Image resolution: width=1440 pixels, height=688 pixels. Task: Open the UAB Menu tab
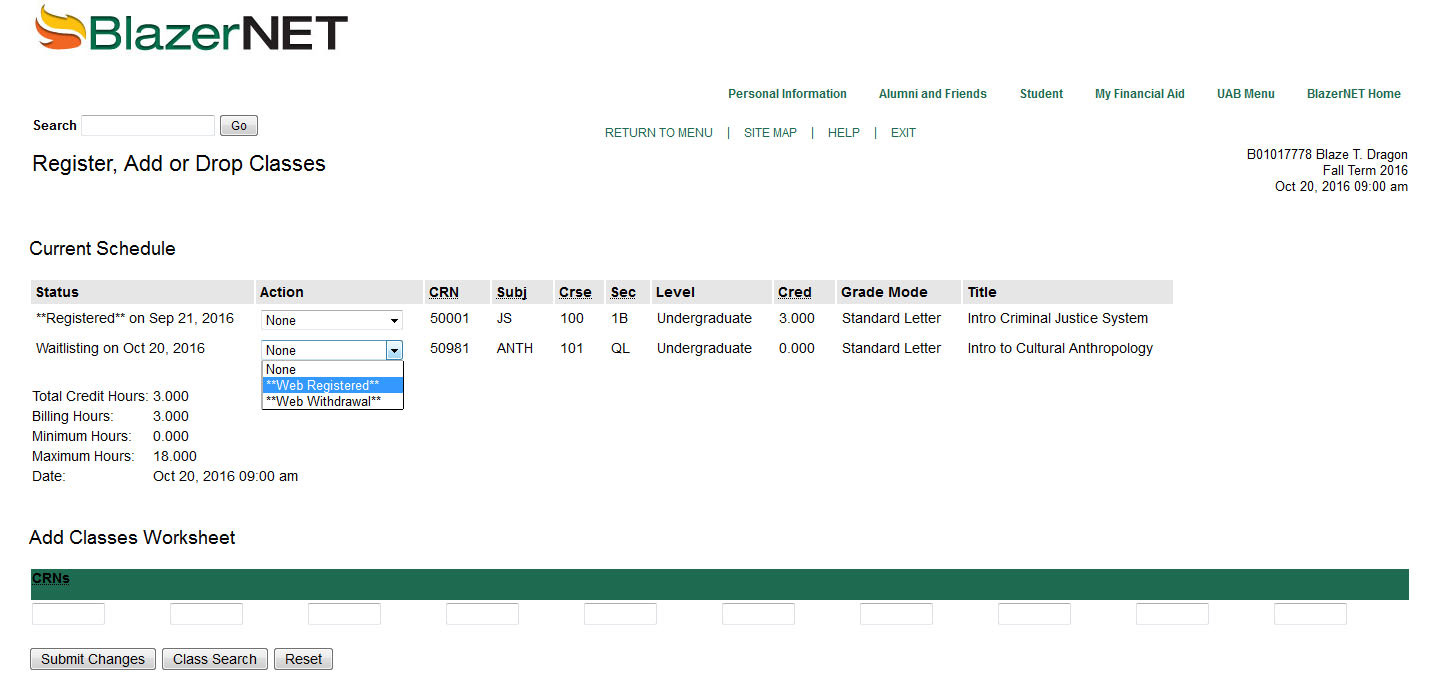pyautogui.click(x=1245, y=94)
